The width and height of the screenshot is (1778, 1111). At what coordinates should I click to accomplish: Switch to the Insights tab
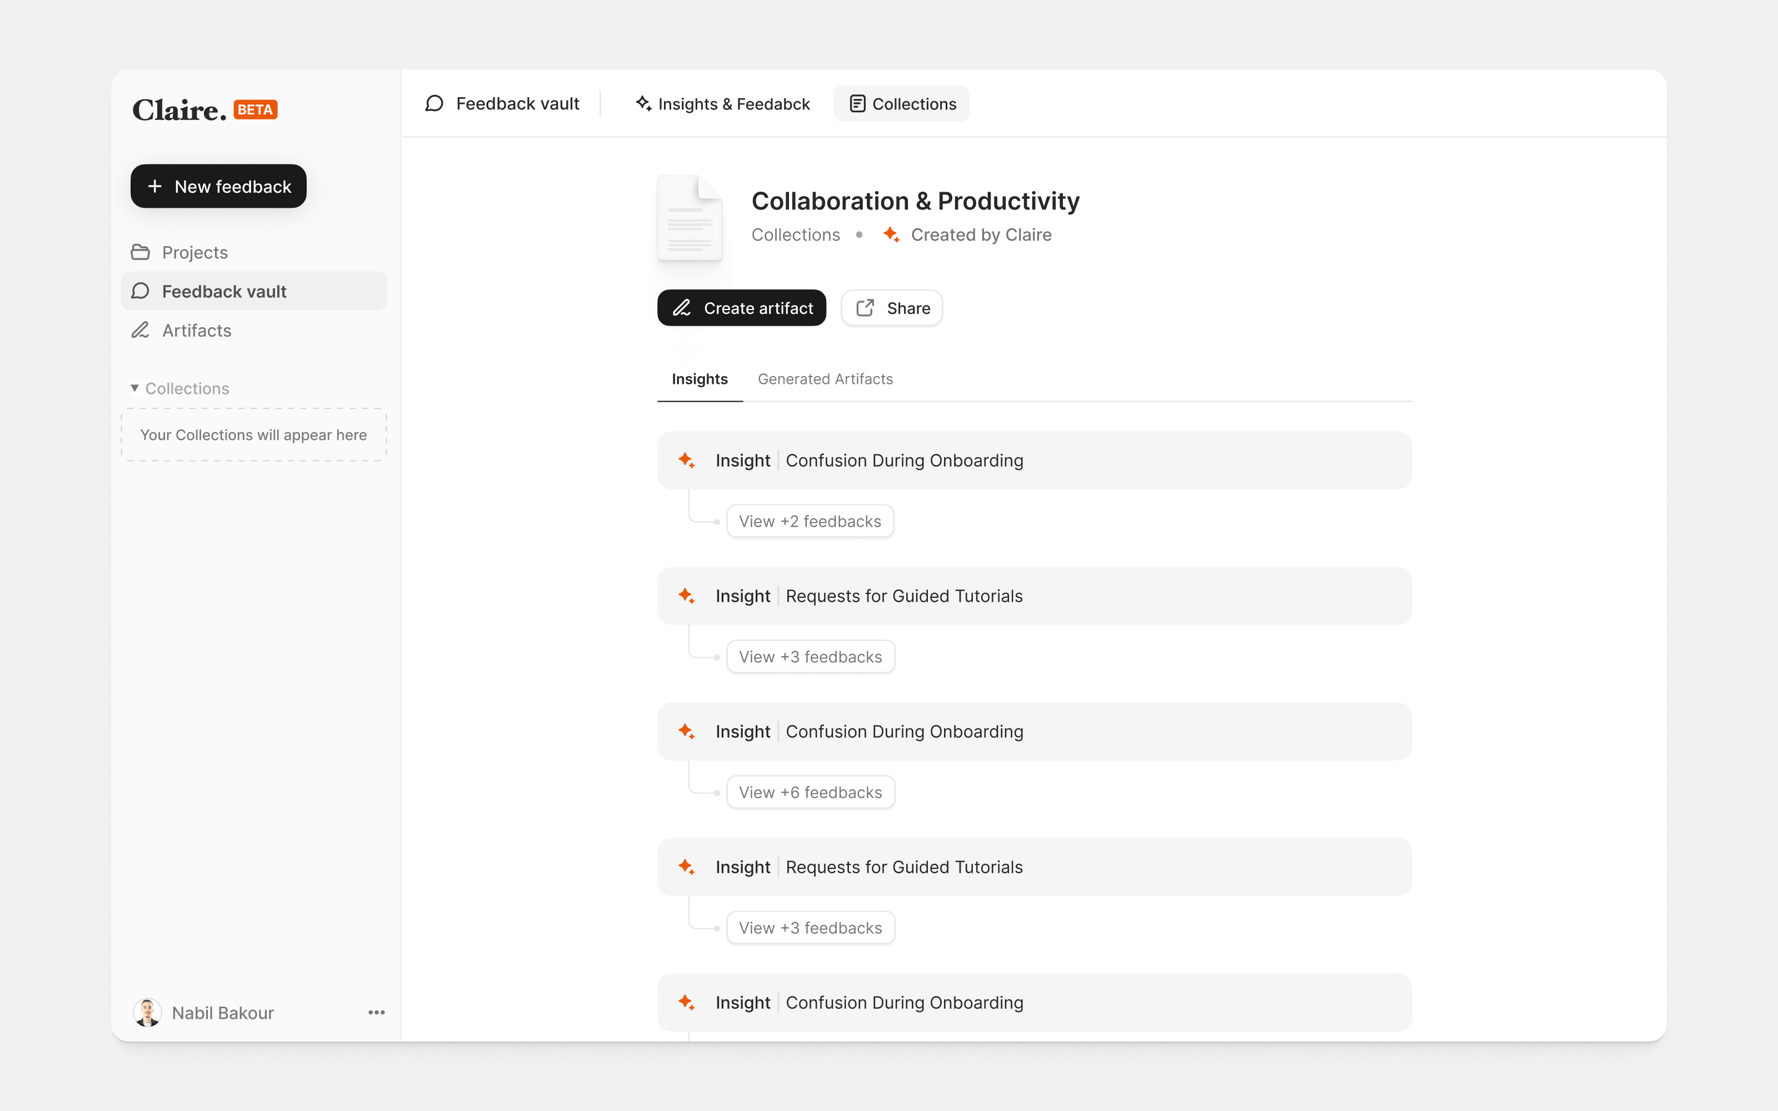(x=700, y=379)
